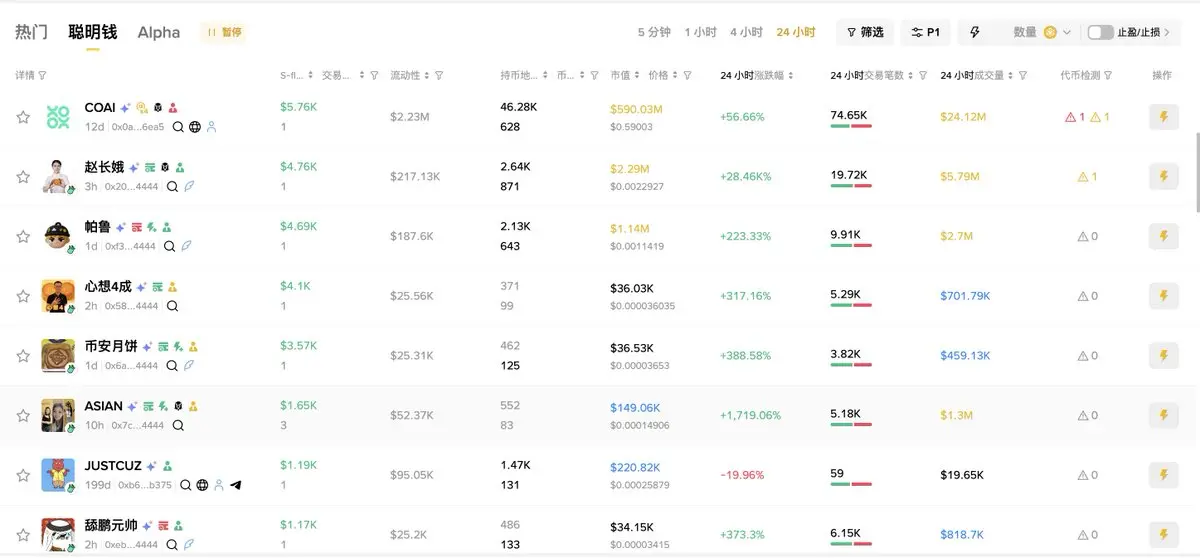
Task: Click the person icon in JUSTCUZ row
Action: tap(219, 485)
